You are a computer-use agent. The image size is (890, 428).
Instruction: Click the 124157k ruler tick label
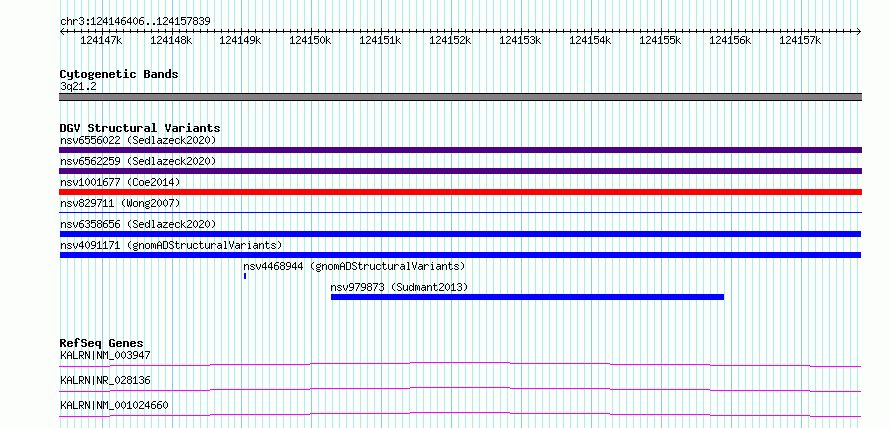click(x=800, y=41)
